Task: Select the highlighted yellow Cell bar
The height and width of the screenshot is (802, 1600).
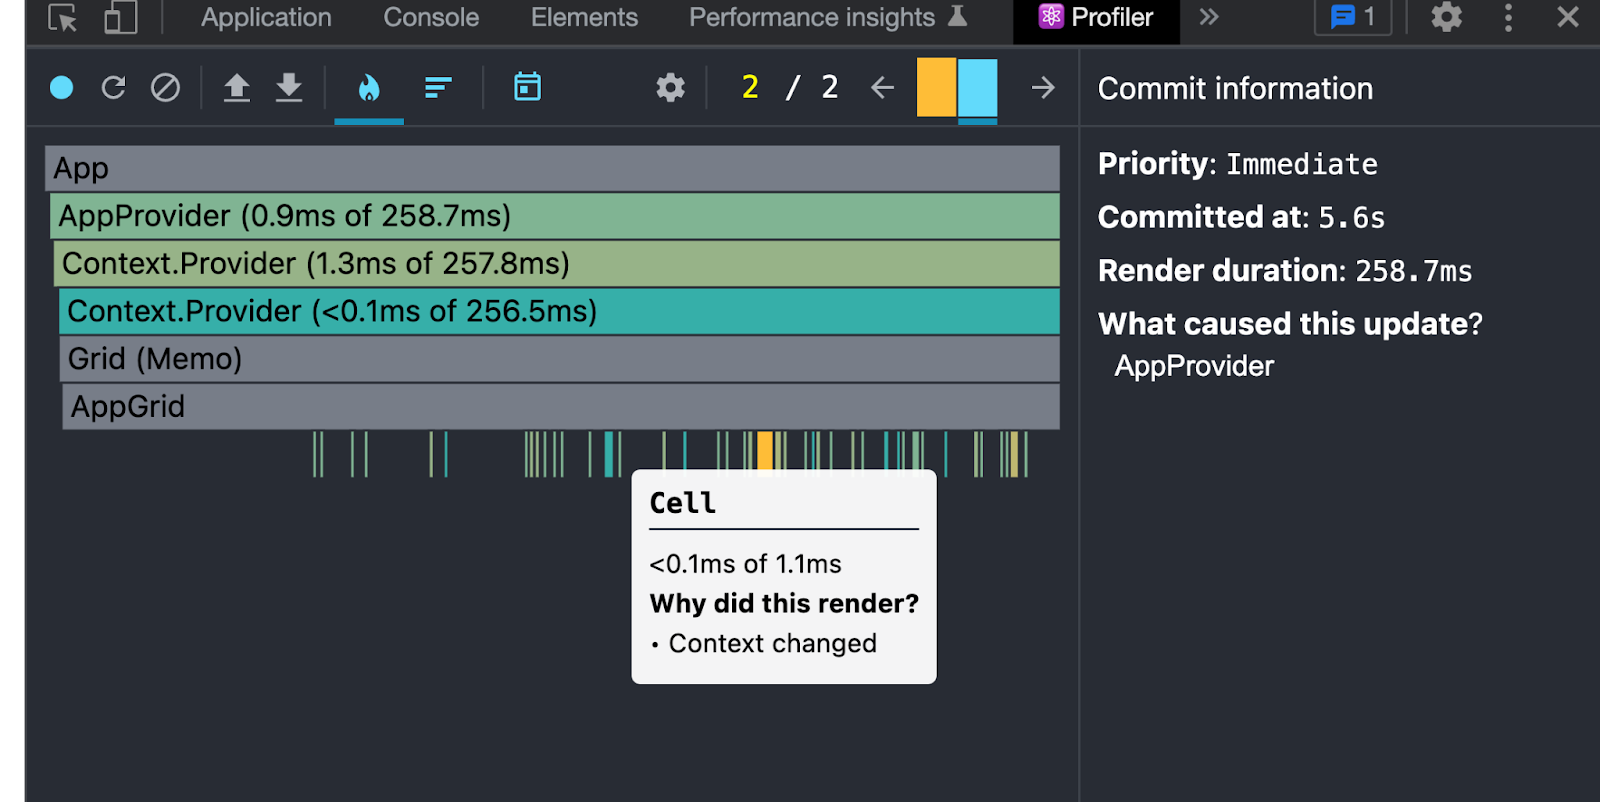Action: pos(765,451)
